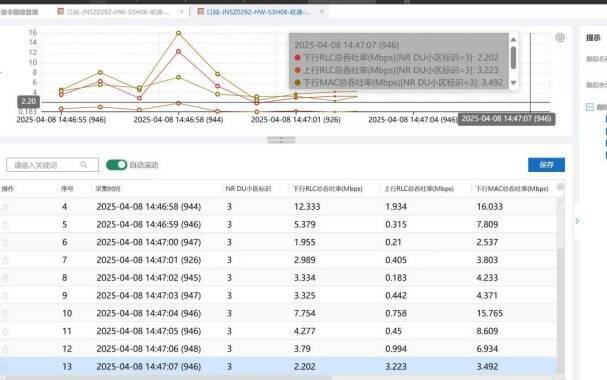This screenshot has width=607, height=380.
Task: Click table cell with time 14:47:06 (948)
Action: coord(149,349)
